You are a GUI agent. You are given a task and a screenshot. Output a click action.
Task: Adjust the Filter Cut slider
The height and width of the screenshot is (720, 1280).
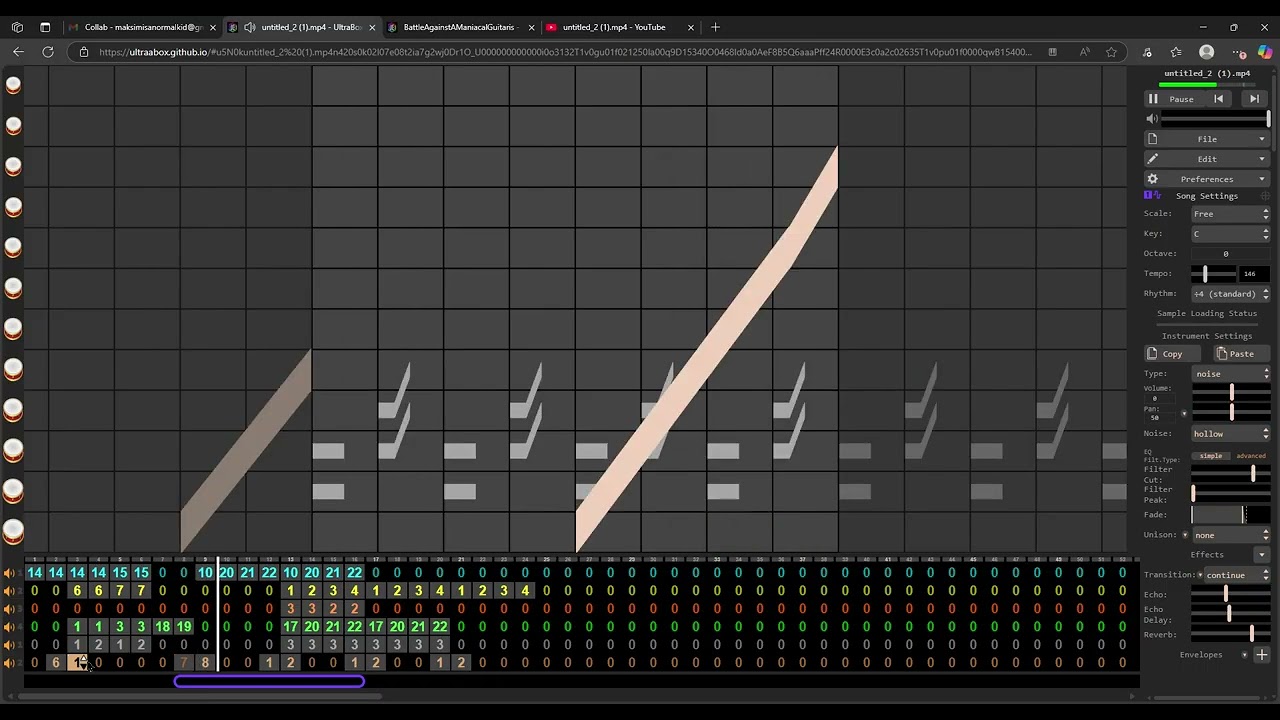click(x=1231, y=474)
